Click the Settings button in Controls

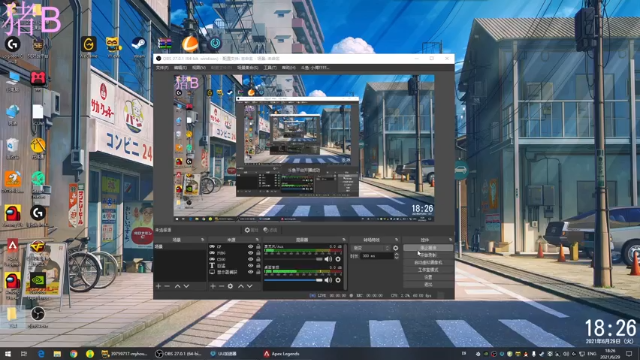(428, 277)
